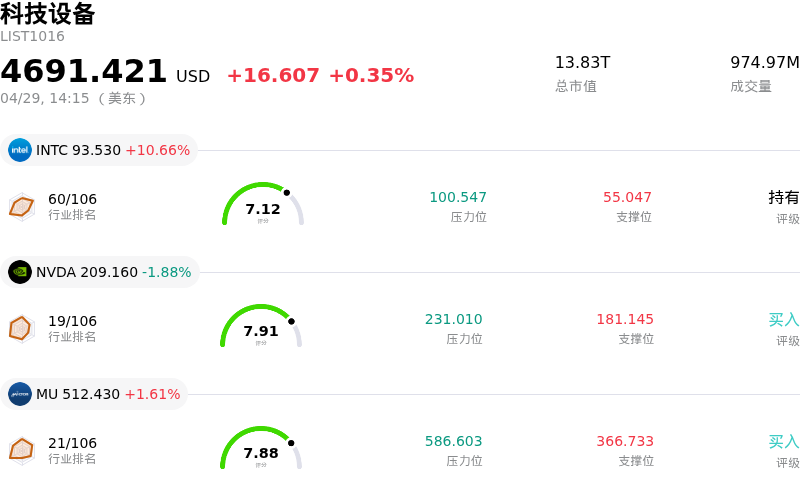Click the NVDA 7.91 score gauge
The image size is (800, 488).
[x=261, y=327]
